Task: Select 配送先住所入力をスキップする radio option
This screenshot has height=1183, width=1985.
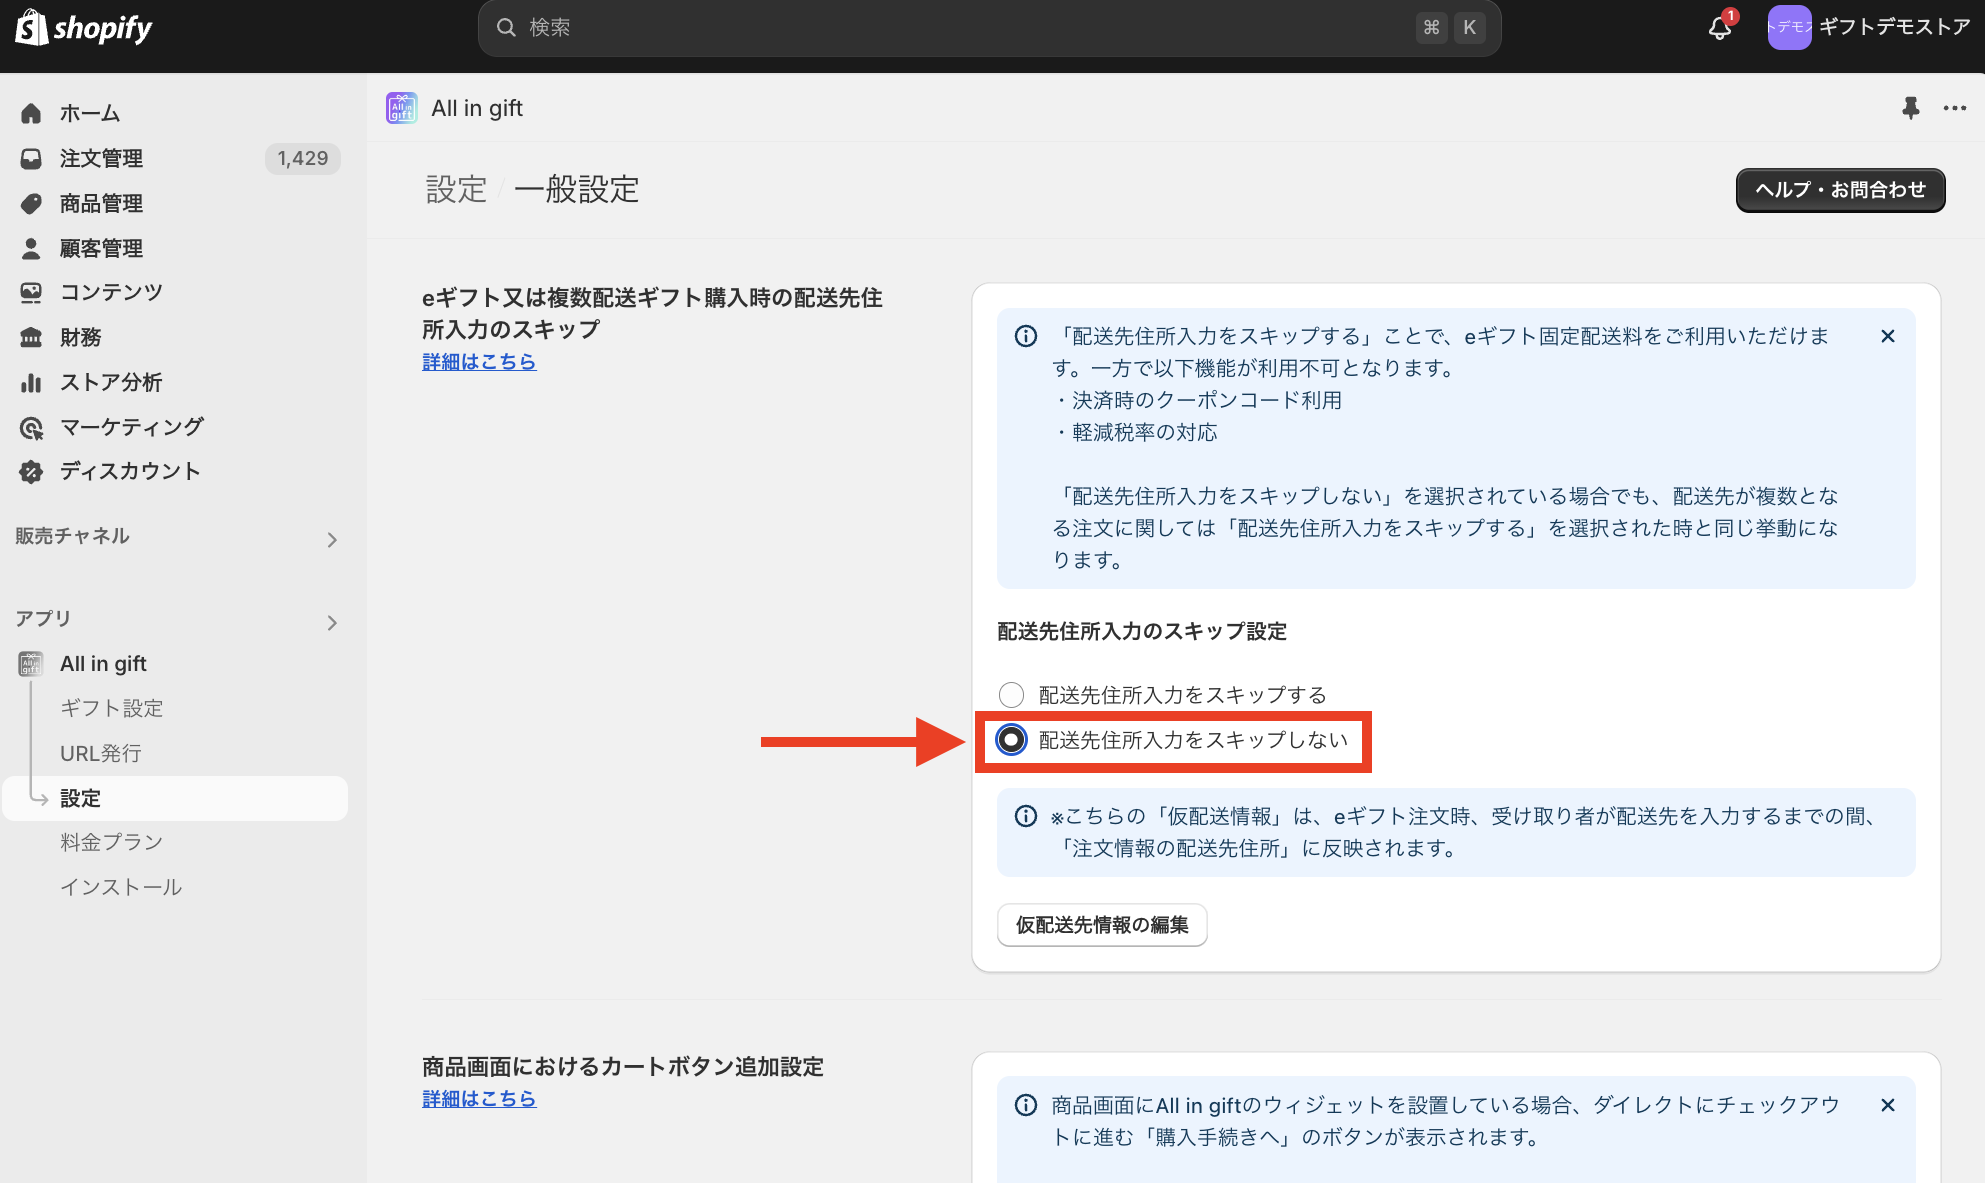Action: tap(1011, 695)
